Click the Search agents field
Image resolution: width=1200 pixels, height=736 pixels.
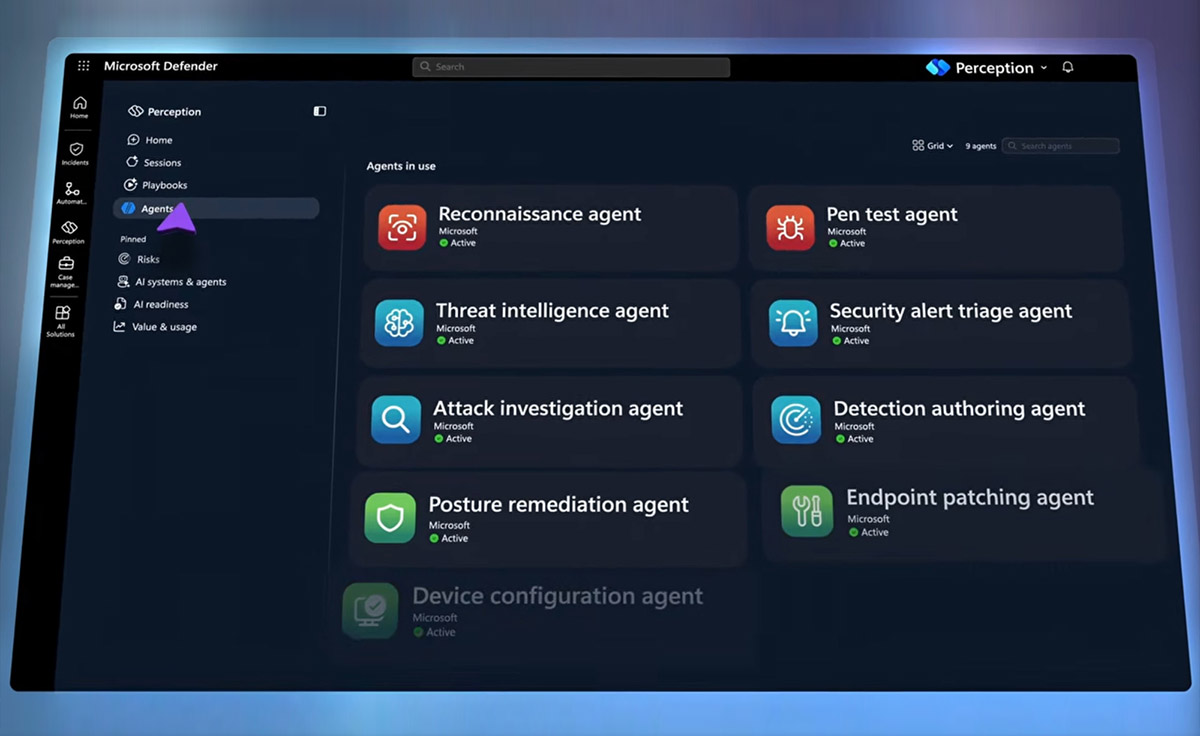click(1060, 146)
